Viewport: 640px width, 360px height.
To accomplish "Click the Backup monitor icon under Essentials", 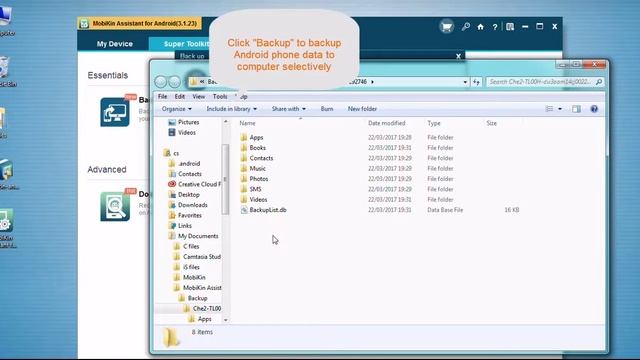I will tap(115, 112).
